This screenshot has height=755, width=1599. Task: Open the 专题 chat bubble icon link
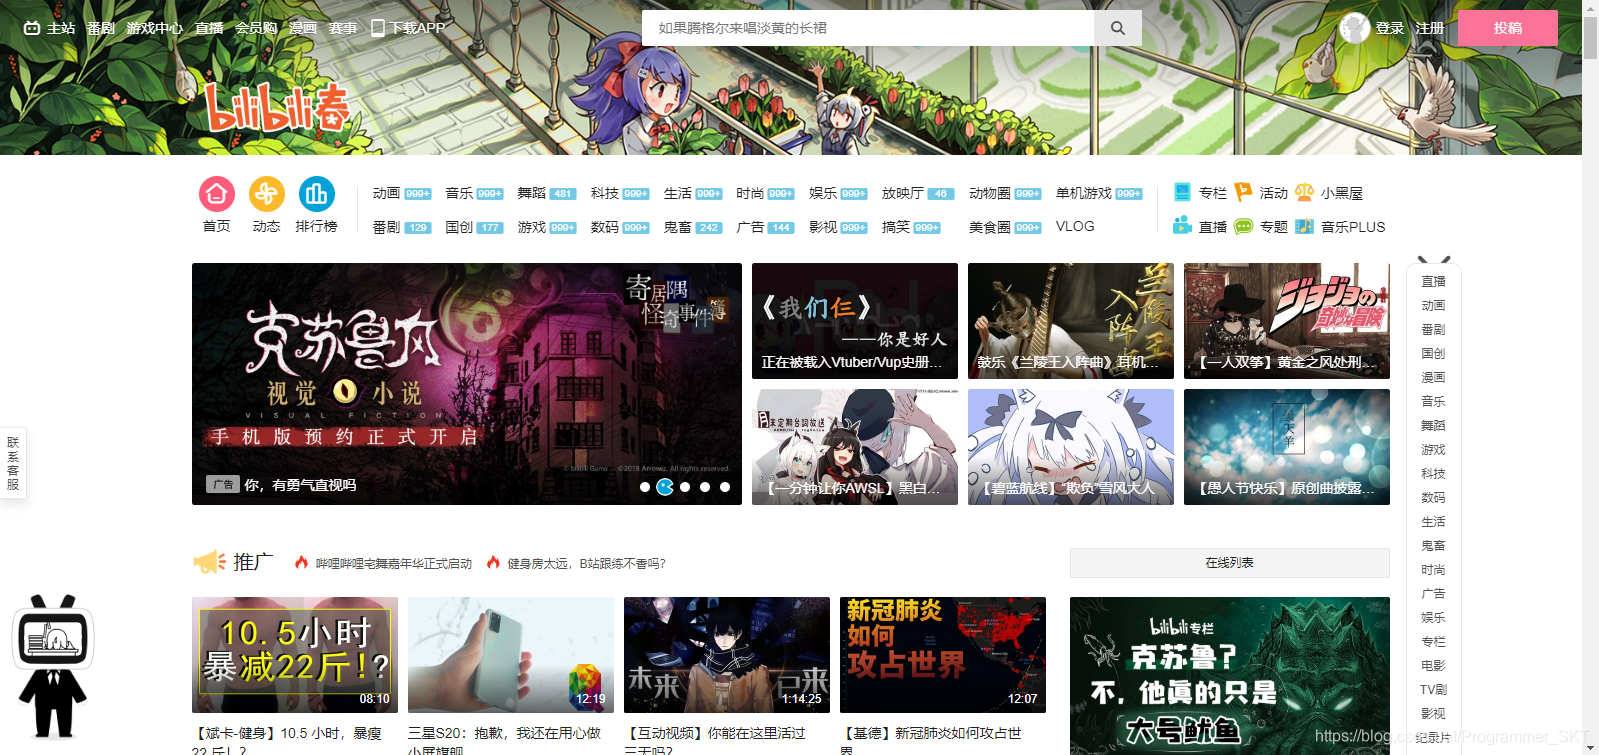[x=1243, y=226]
